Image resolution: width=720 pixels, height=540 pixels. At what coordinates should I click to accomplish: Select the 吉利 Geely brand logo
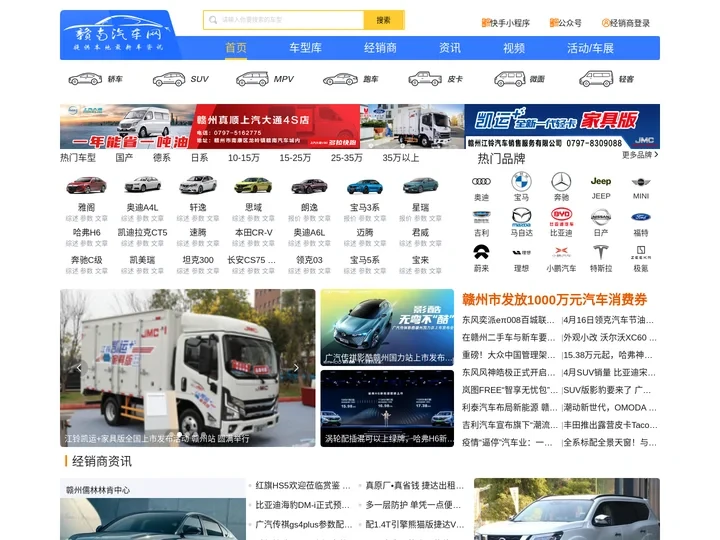481,217
